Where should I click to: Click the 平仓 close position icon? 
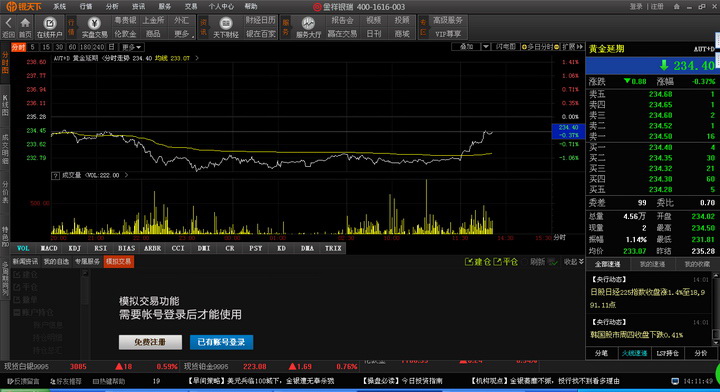tap(497, 262)
